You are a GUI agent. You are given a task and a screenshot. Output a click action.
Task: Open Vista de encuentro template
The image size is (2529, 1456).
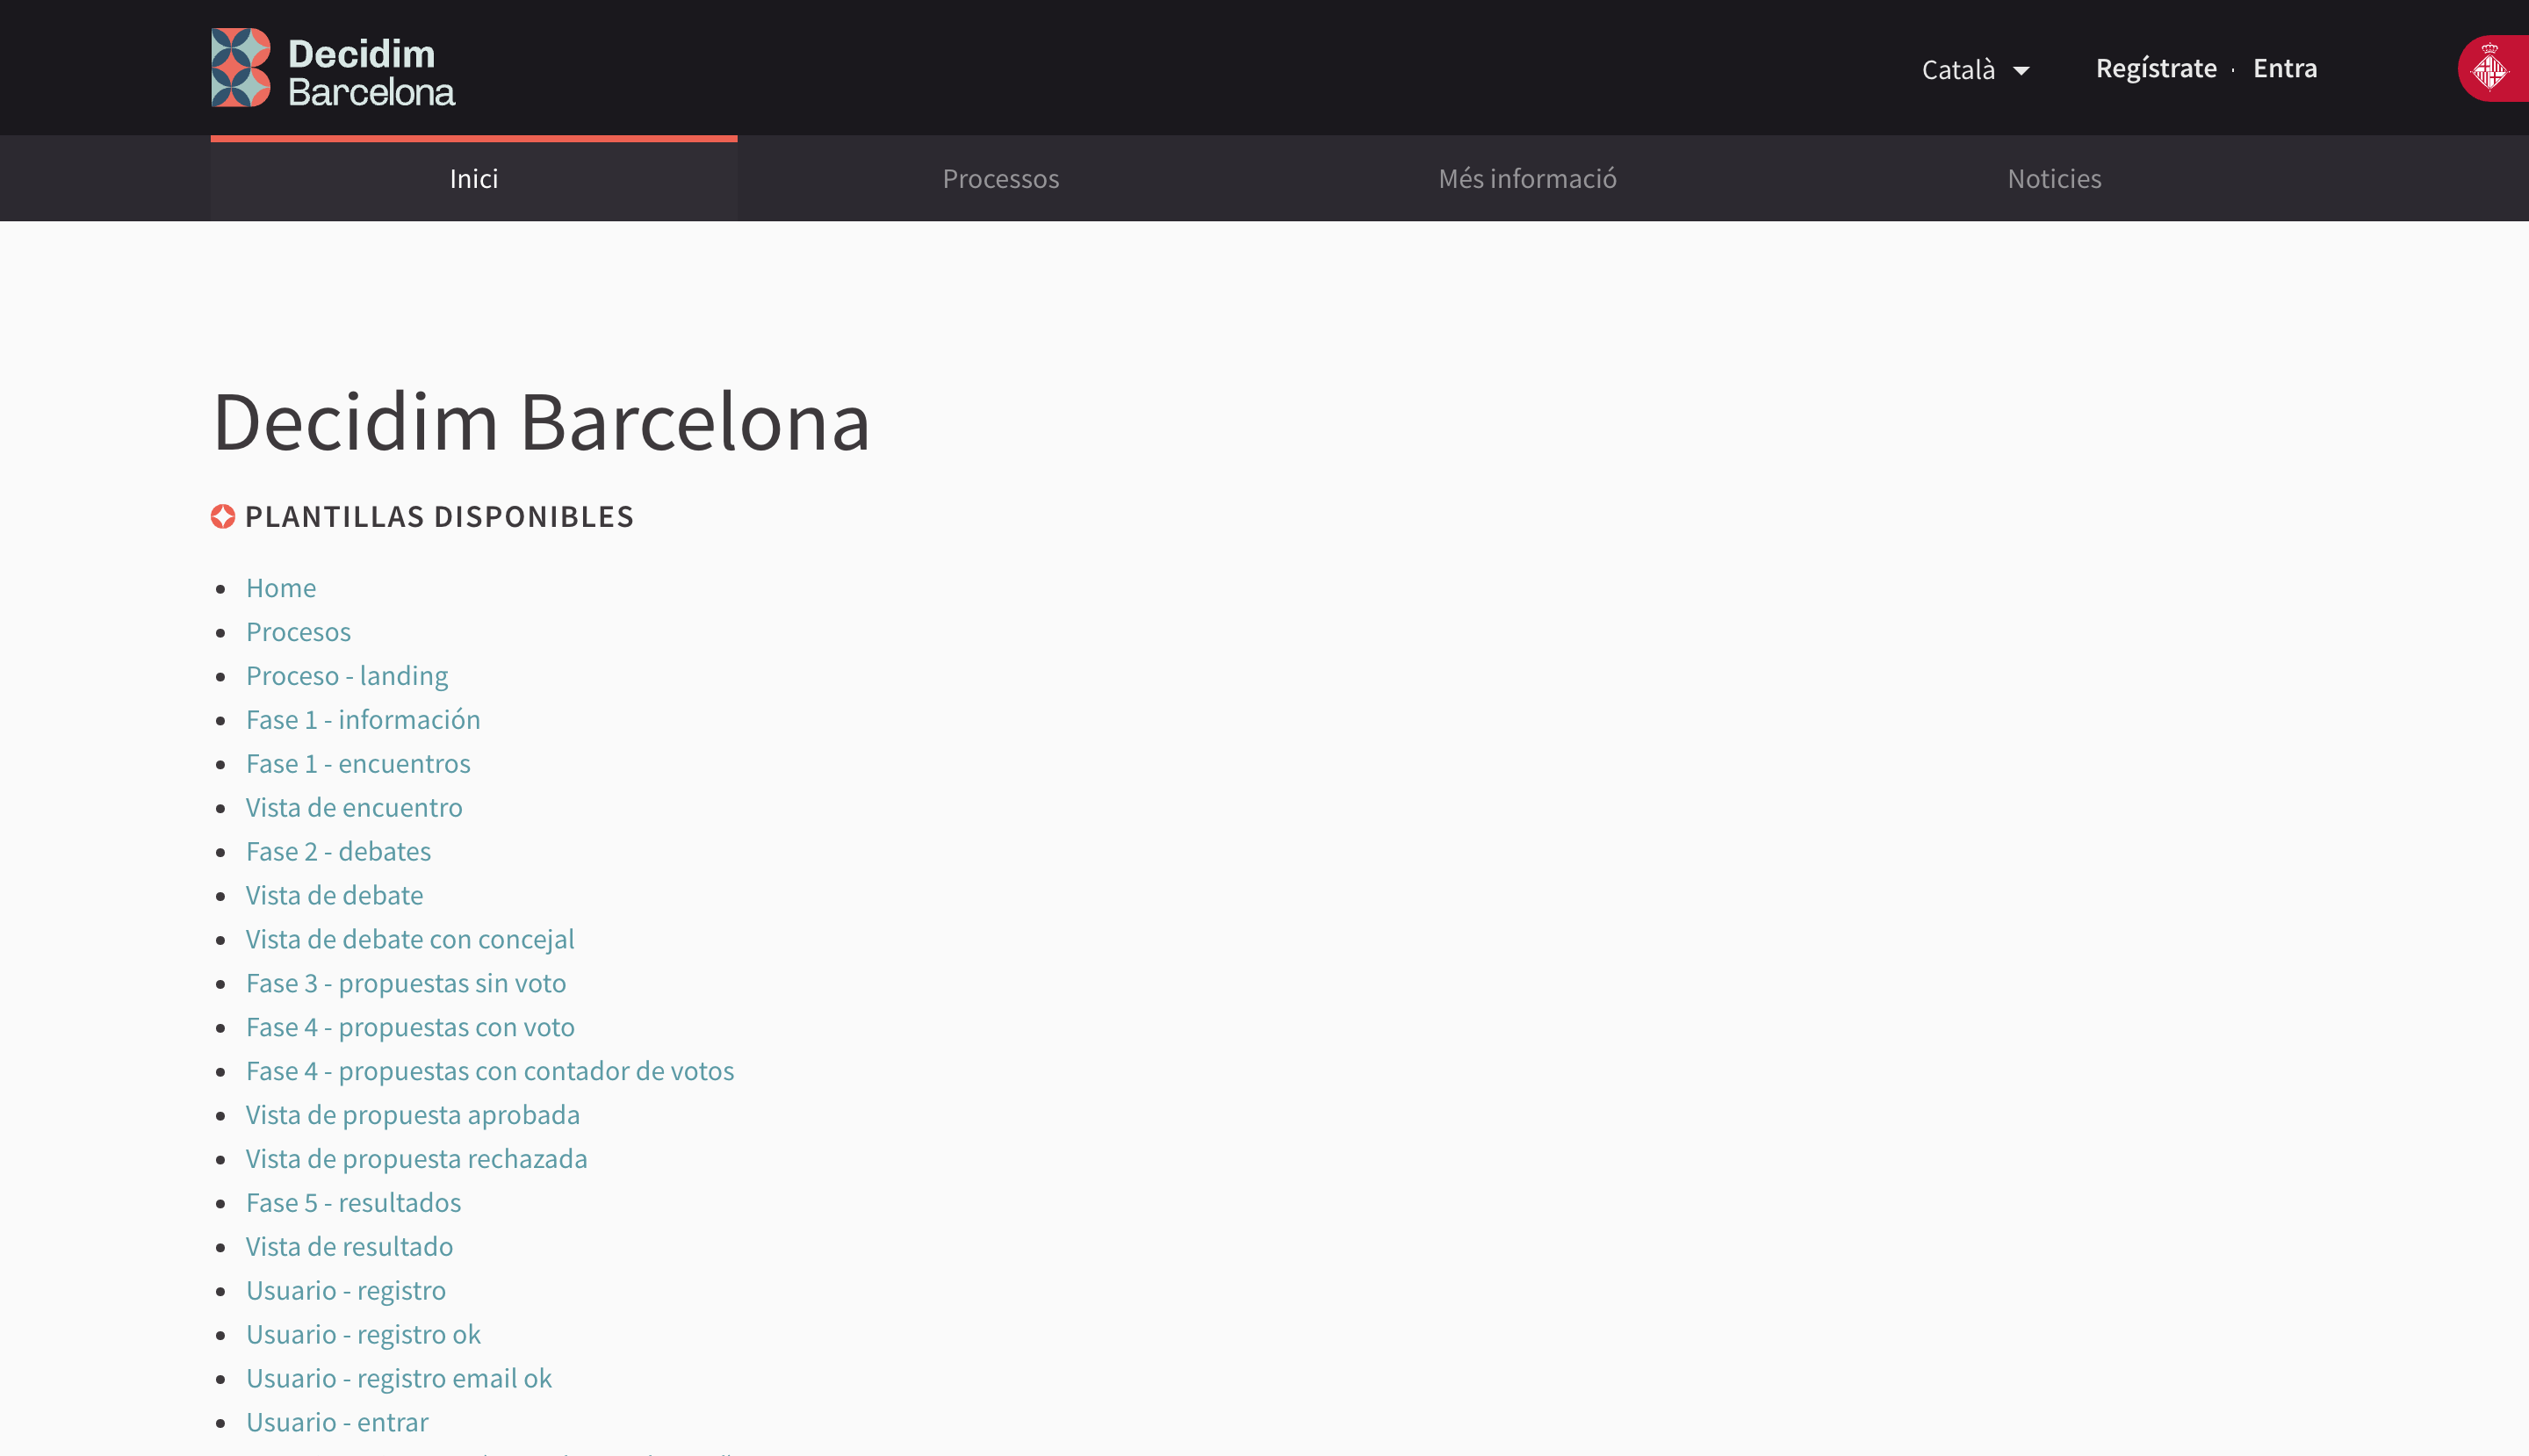tap(354, 808)
